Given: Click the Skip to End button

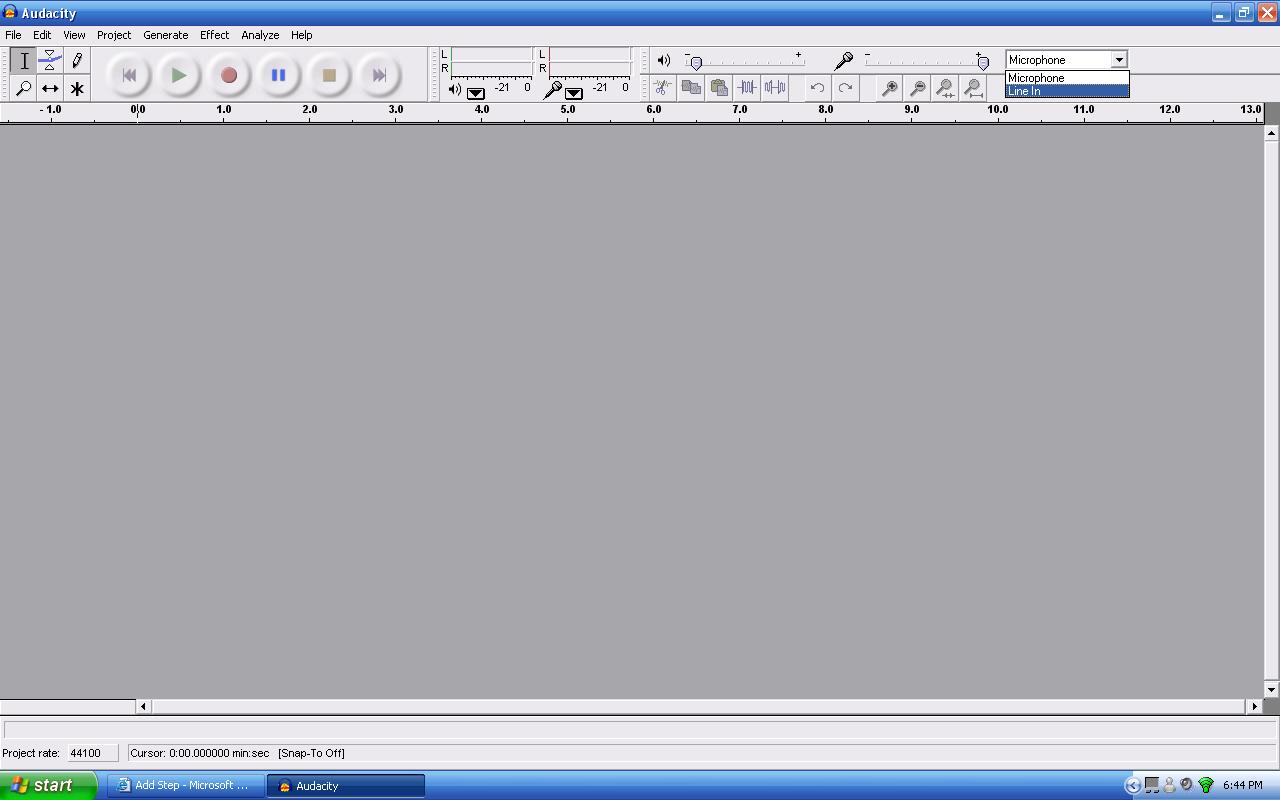Looking at the screenshot, I should point(379,75).
